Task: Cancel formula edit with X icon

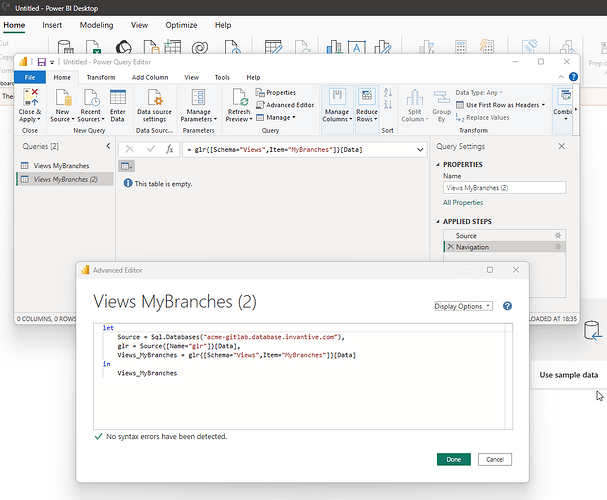Action: [130, 149]
